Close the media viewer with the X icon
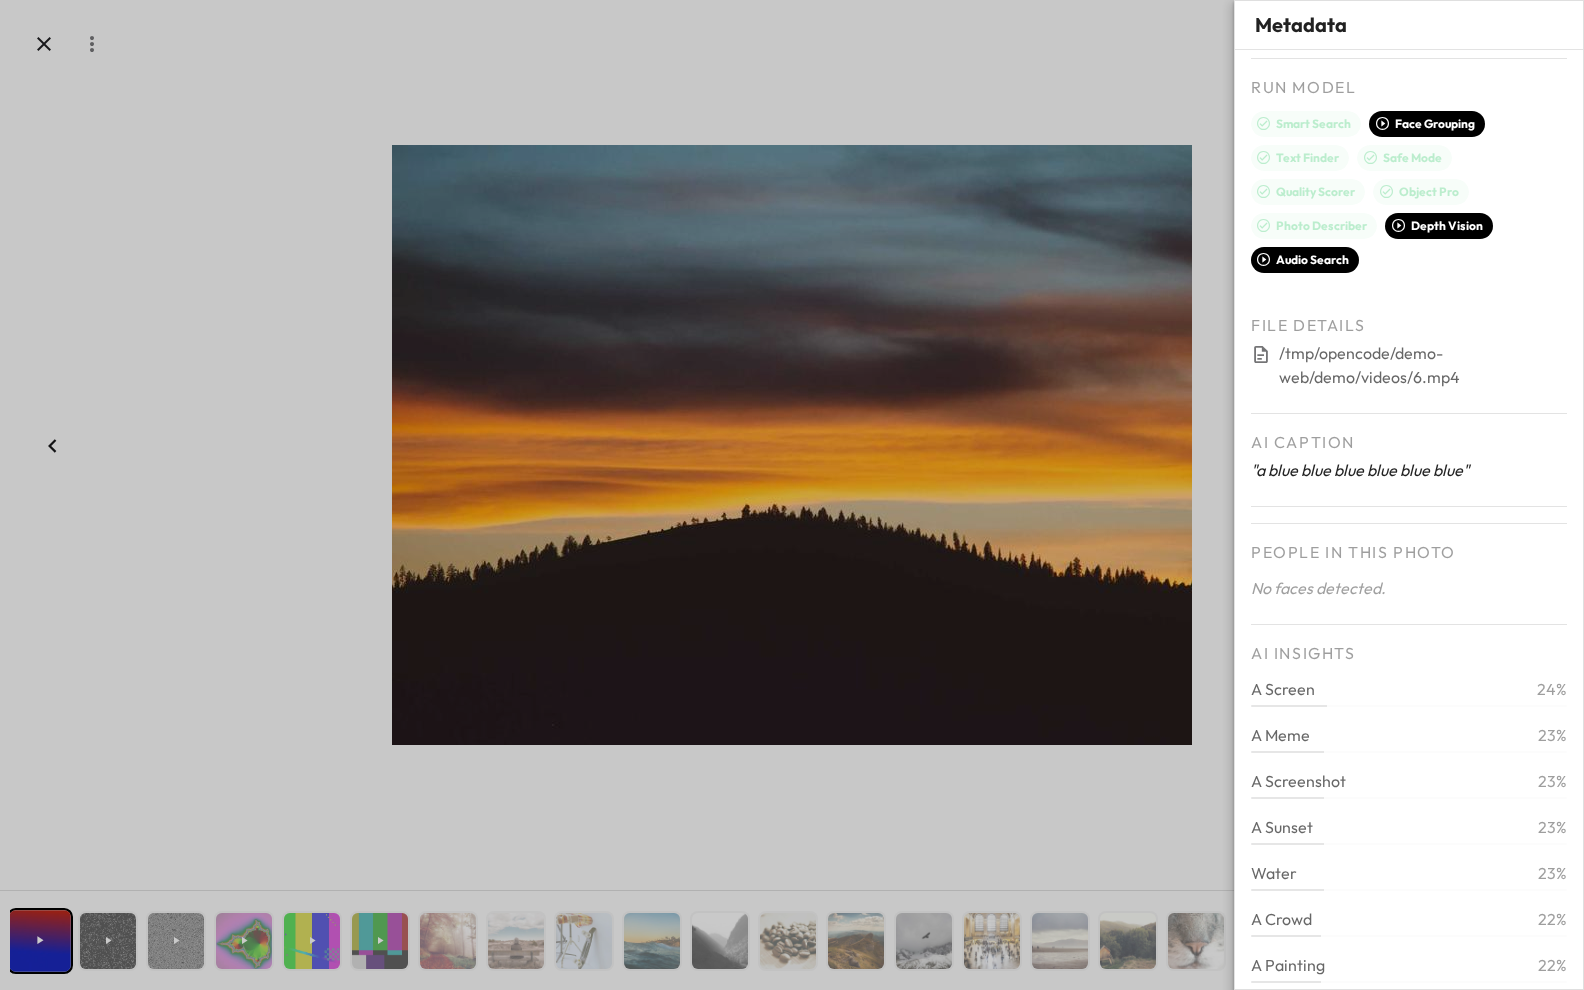Screen dimensions: 1584x990 (44, 44)
